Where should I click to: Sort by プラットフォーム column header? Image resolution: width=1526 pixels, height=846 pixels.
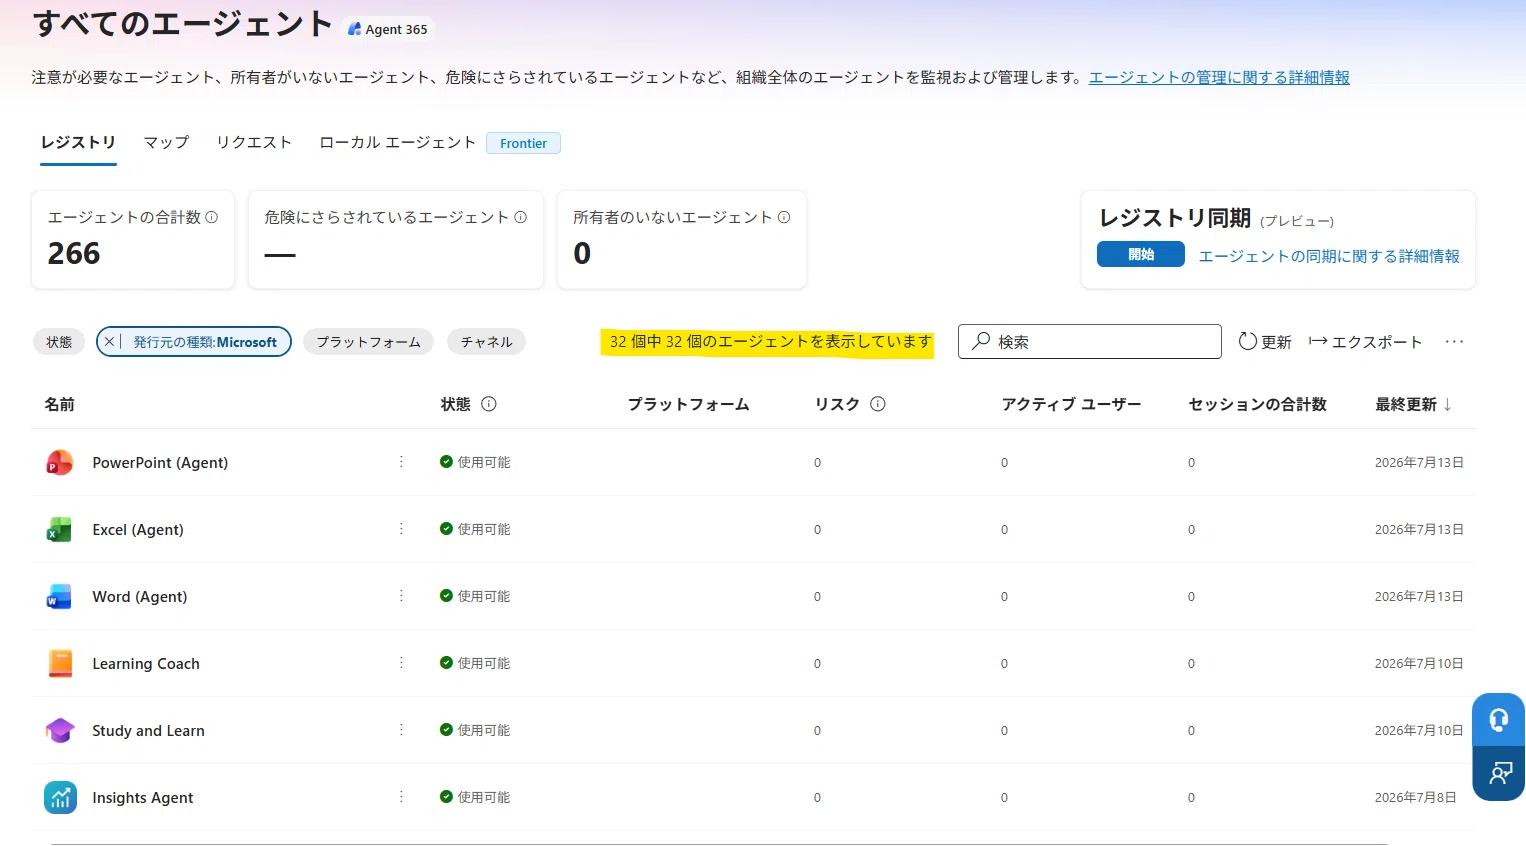[688, 404]
